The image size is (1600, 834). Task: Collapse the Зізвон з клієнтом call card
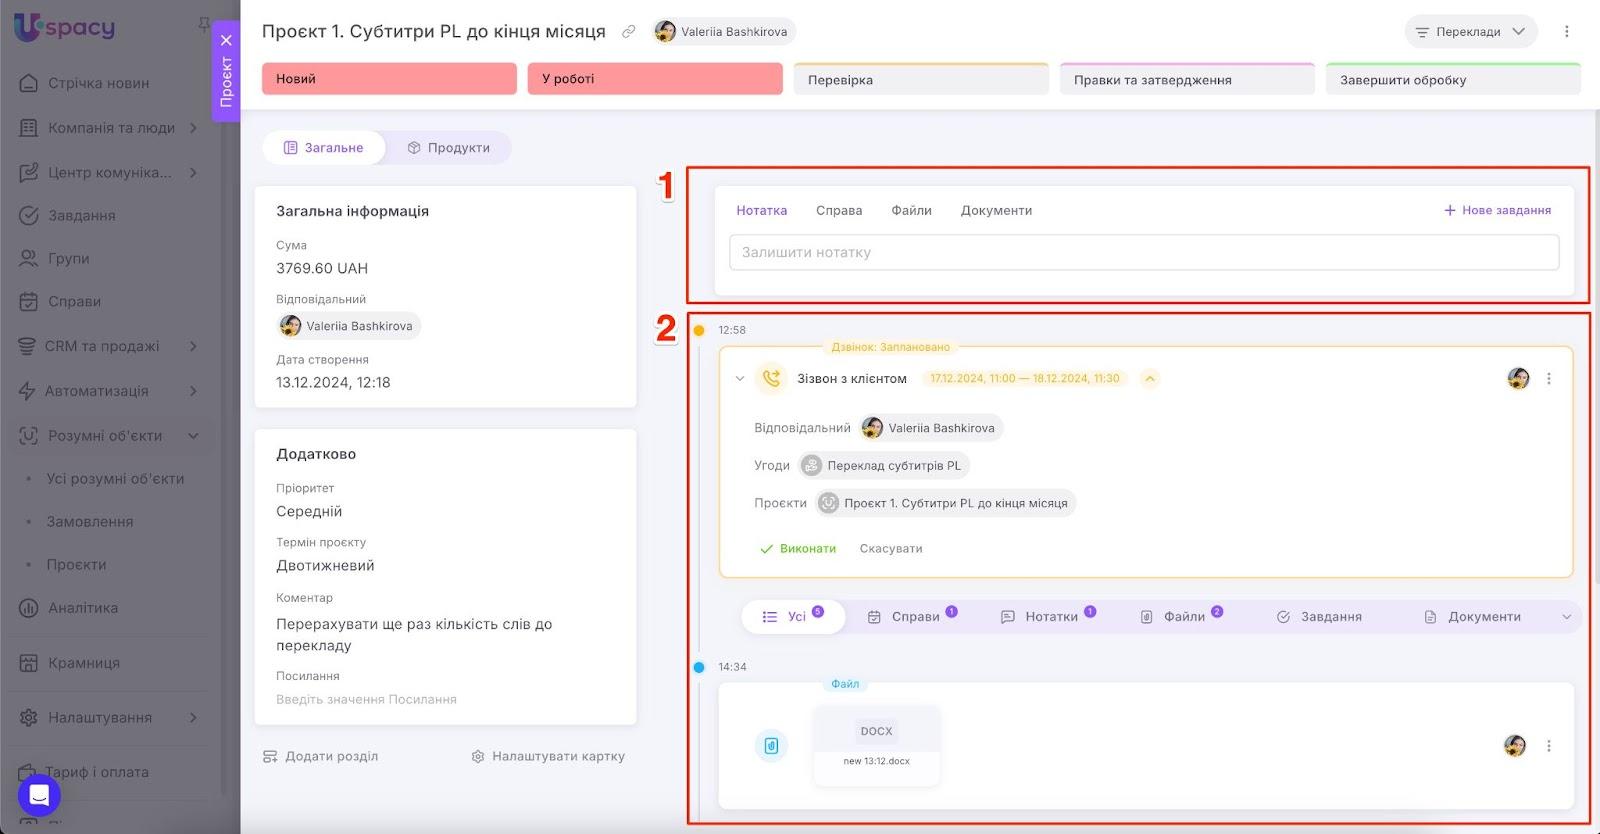click(x=740, y=379)
